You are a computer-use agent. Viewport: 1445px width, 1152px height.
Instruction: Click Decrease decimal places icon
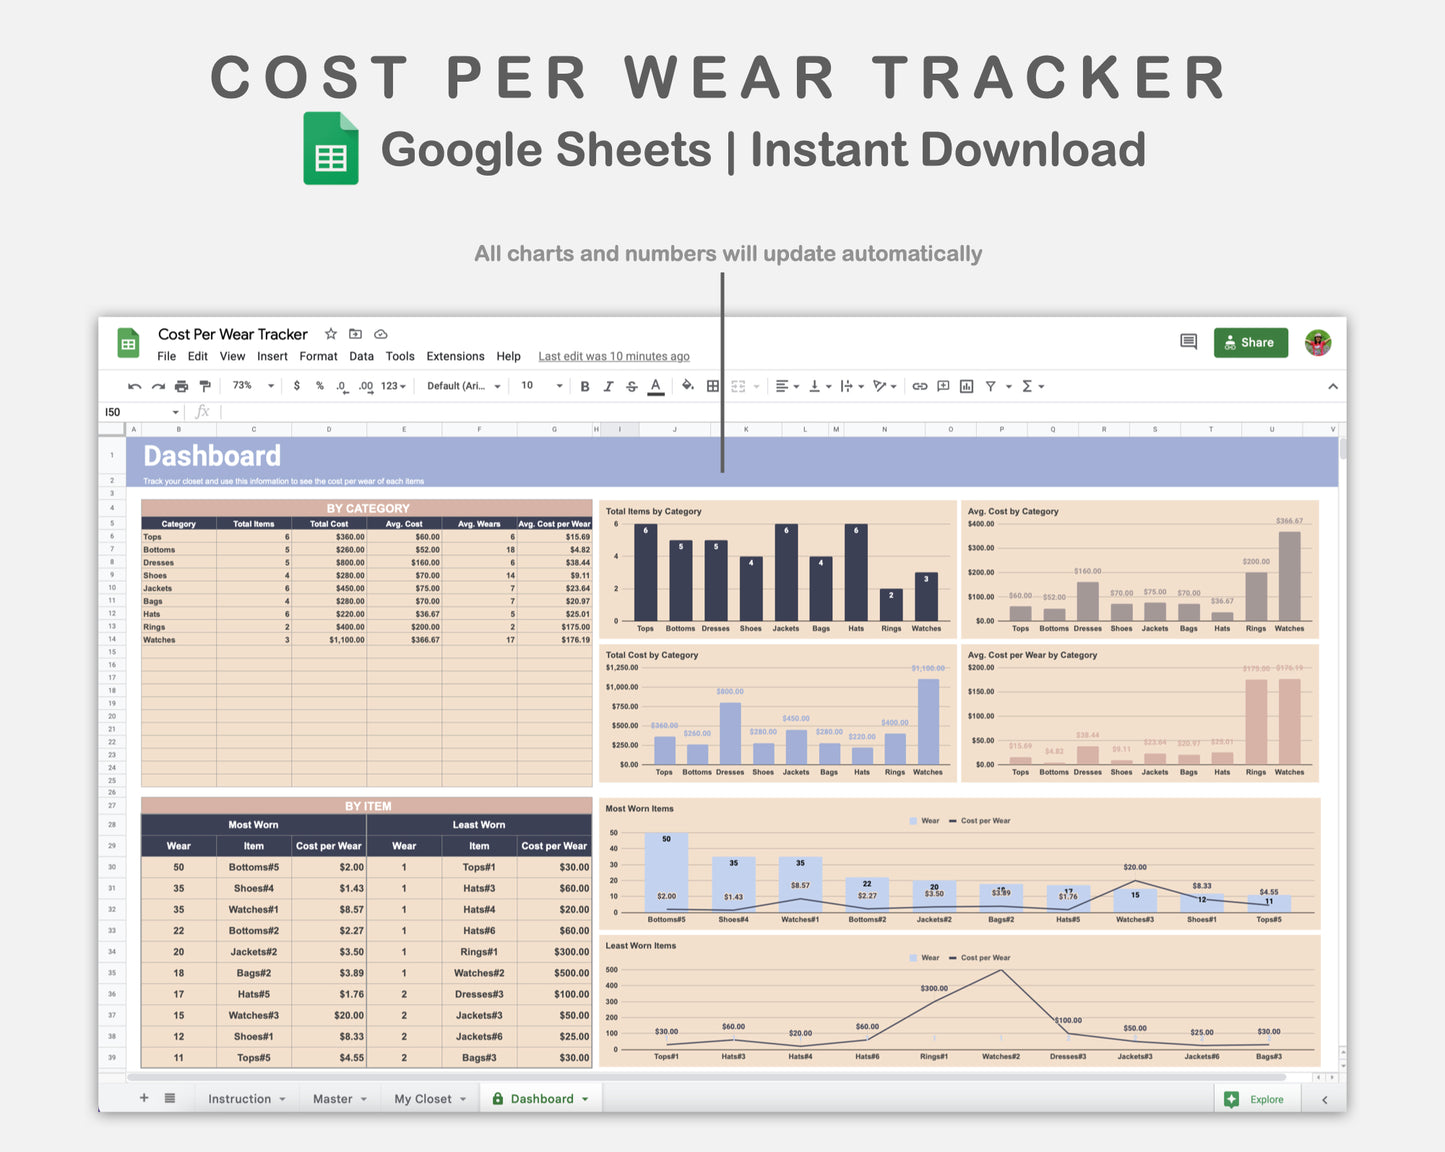(x=342, y=386)
